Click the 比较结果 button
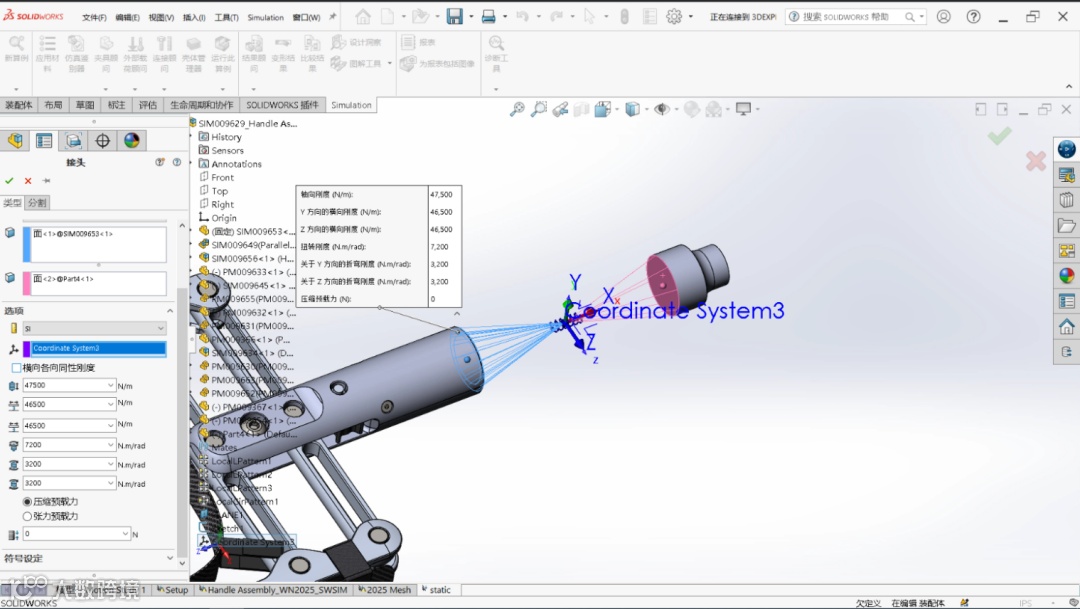The image size is (1080, 609). pyautogui.click(x=312, y=54)
